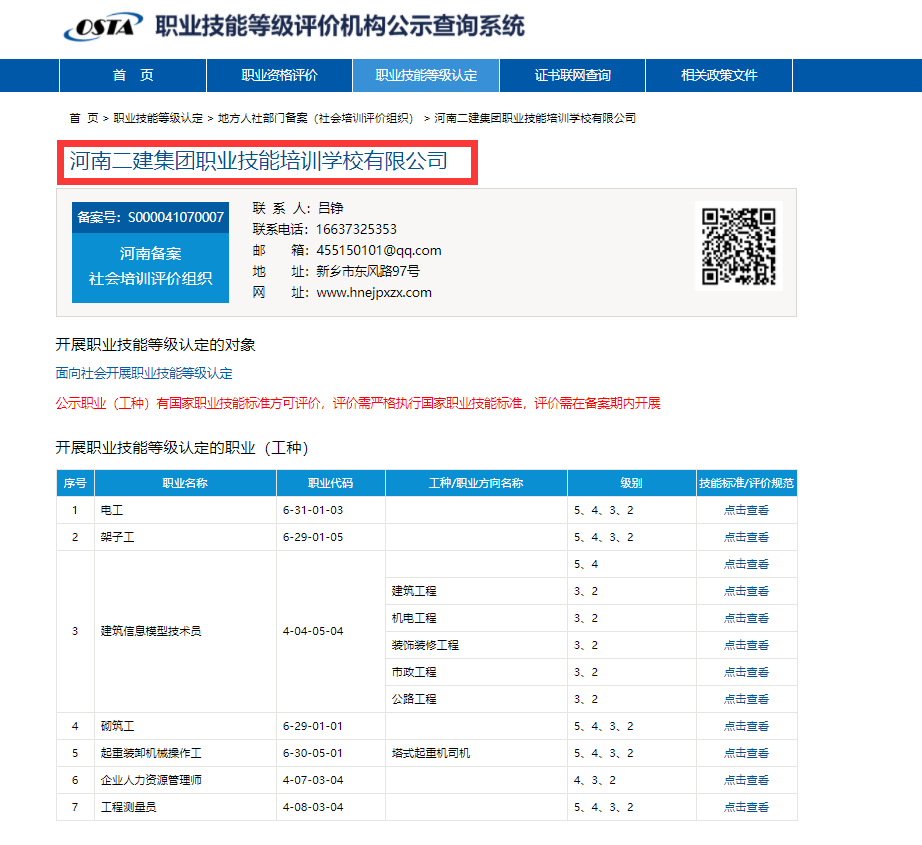Click the address 新乡市东风路97号
The width and height of the screenshot is (922, 845).
(368, 271)
